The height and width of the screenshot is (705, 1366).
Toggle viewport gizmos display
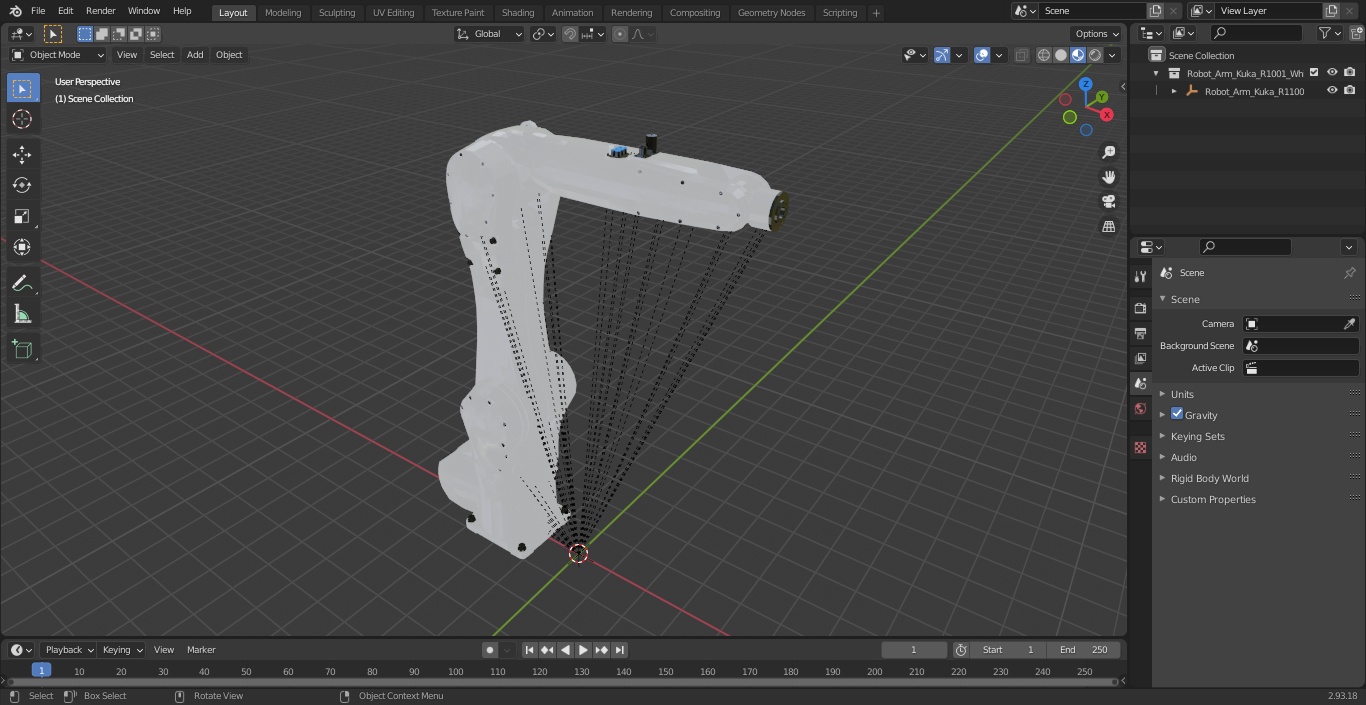point(941,55)
